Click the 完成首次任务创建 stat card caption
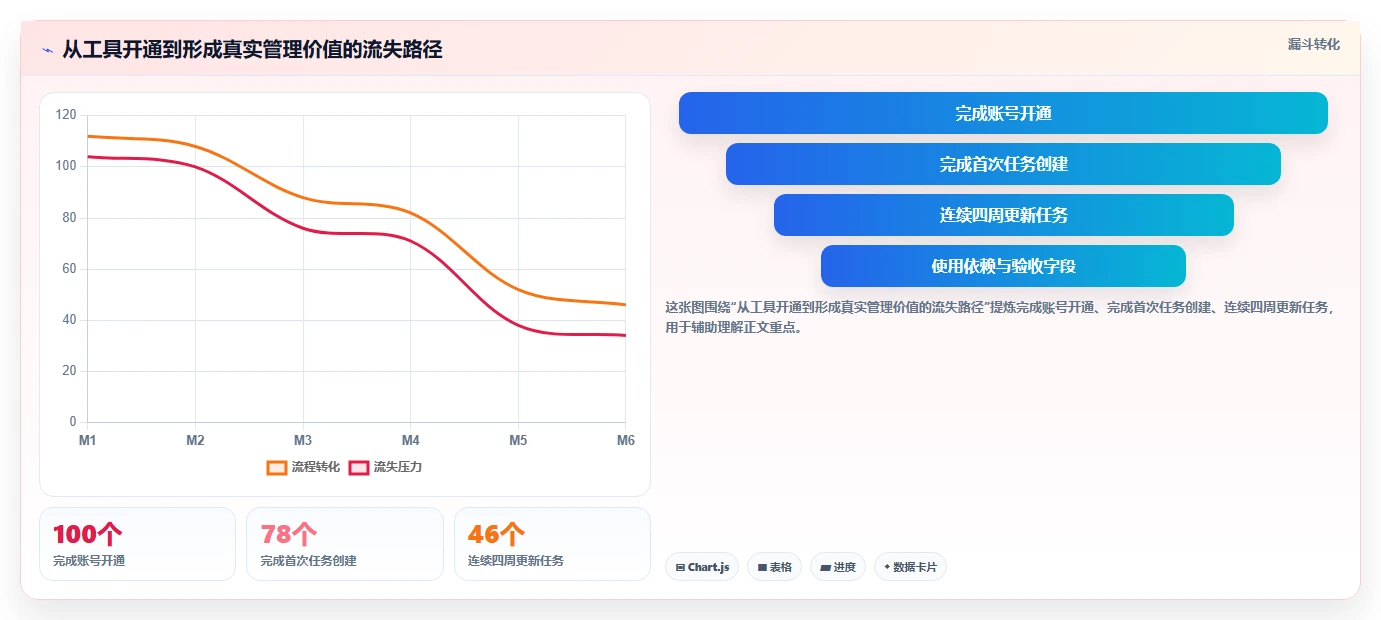1381x620 pixels. (x=308, y=561)
